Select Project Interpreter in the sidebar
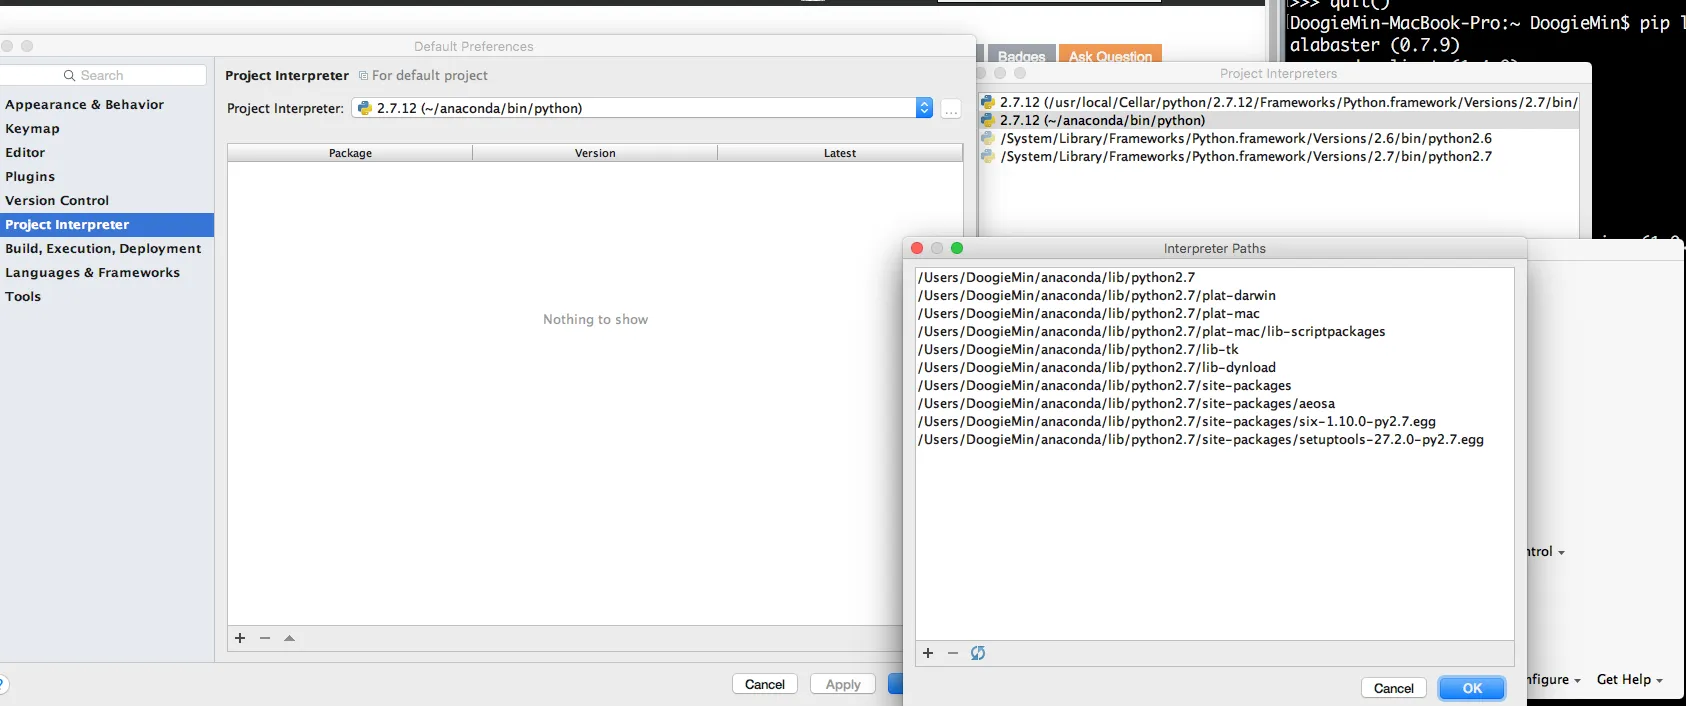This screenshot has width=1686, height=706. pos(107,225)
